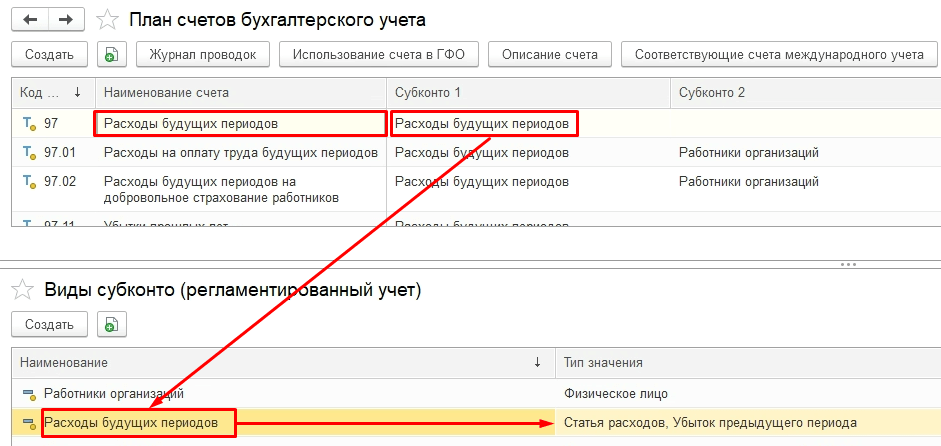Image resolution: width=941 pixels, height=446 pixels.
Task: Copy an account using the green plus icon
Action: [x=112, y=55]
